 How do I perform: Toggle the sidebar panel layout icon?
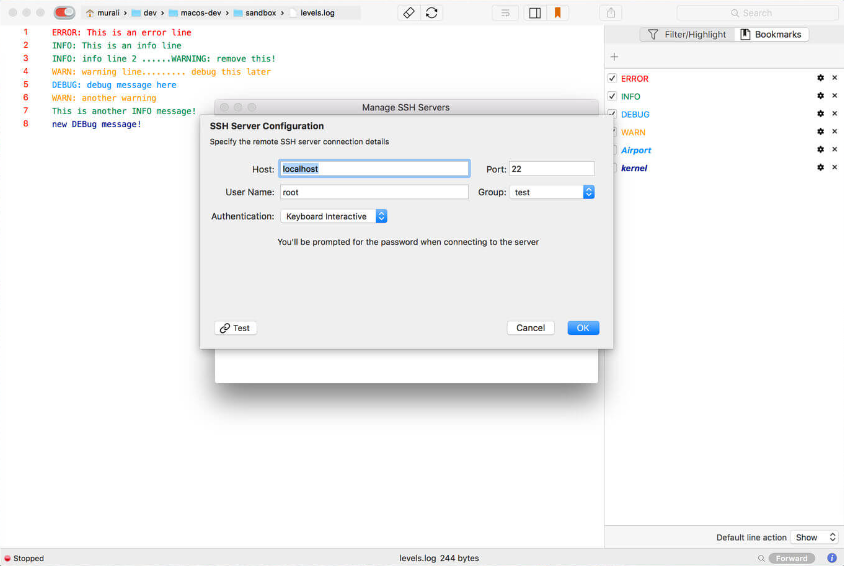click(535, 13)
